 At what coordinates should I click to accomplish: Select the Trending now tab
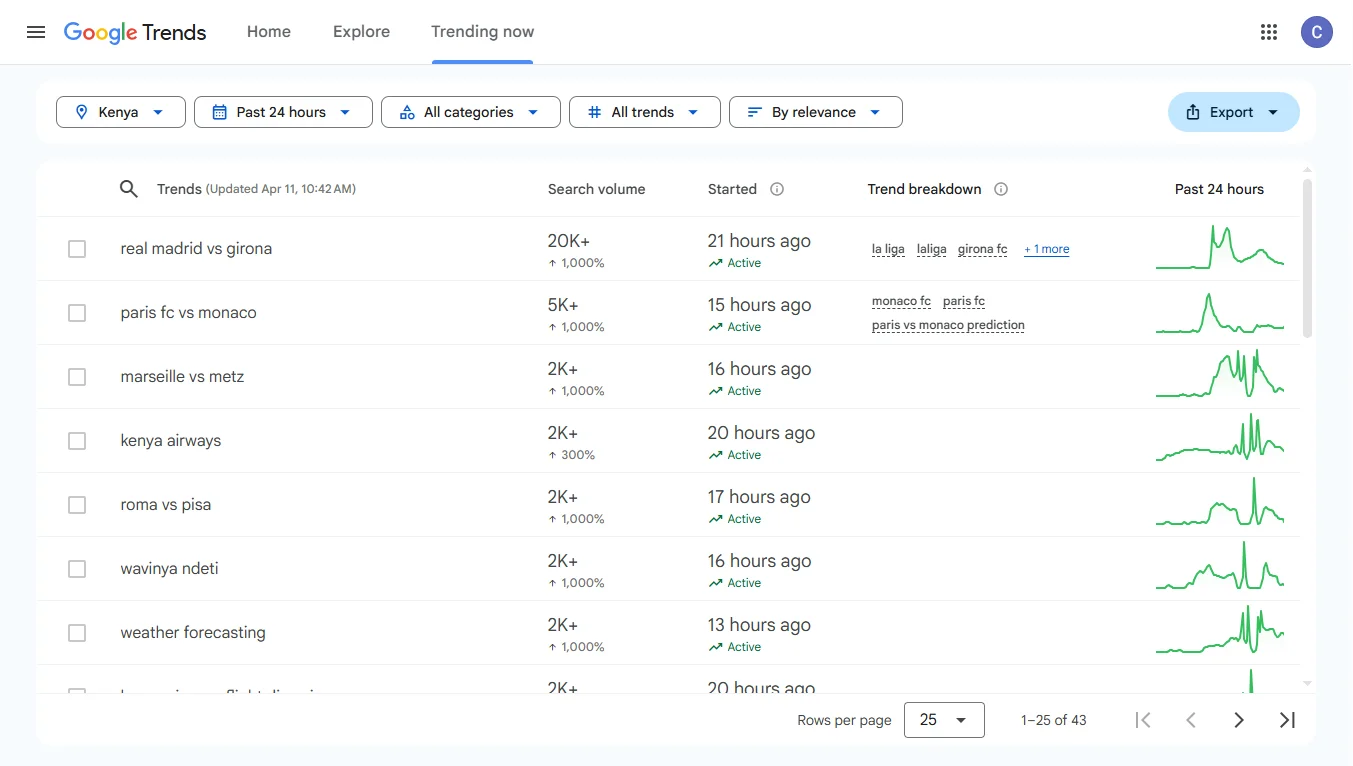point(482,32)
